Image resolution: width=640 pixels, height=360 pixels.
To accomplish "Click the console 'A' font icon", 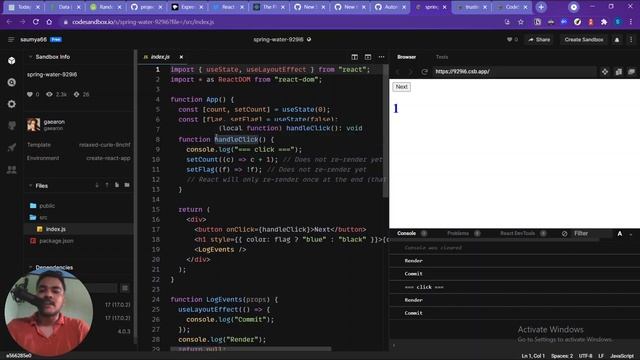I will point(620,233).
